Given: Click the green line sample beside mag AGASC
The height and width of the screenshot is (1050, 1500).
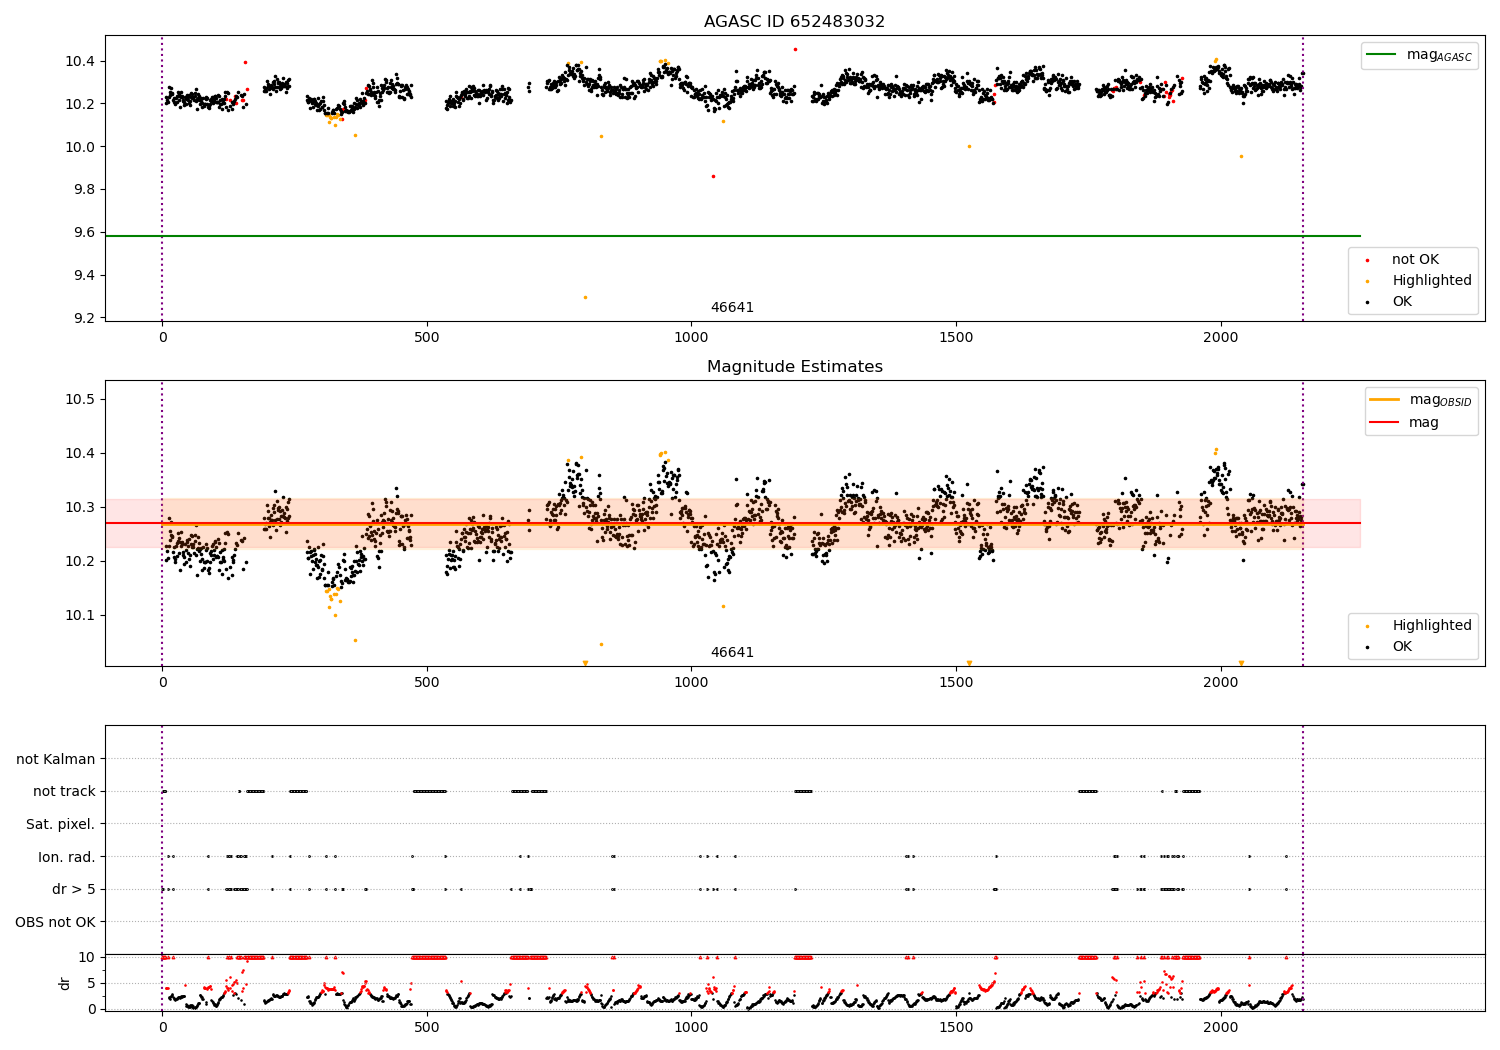Looking at the screenshot, I should pos(1383,55).
